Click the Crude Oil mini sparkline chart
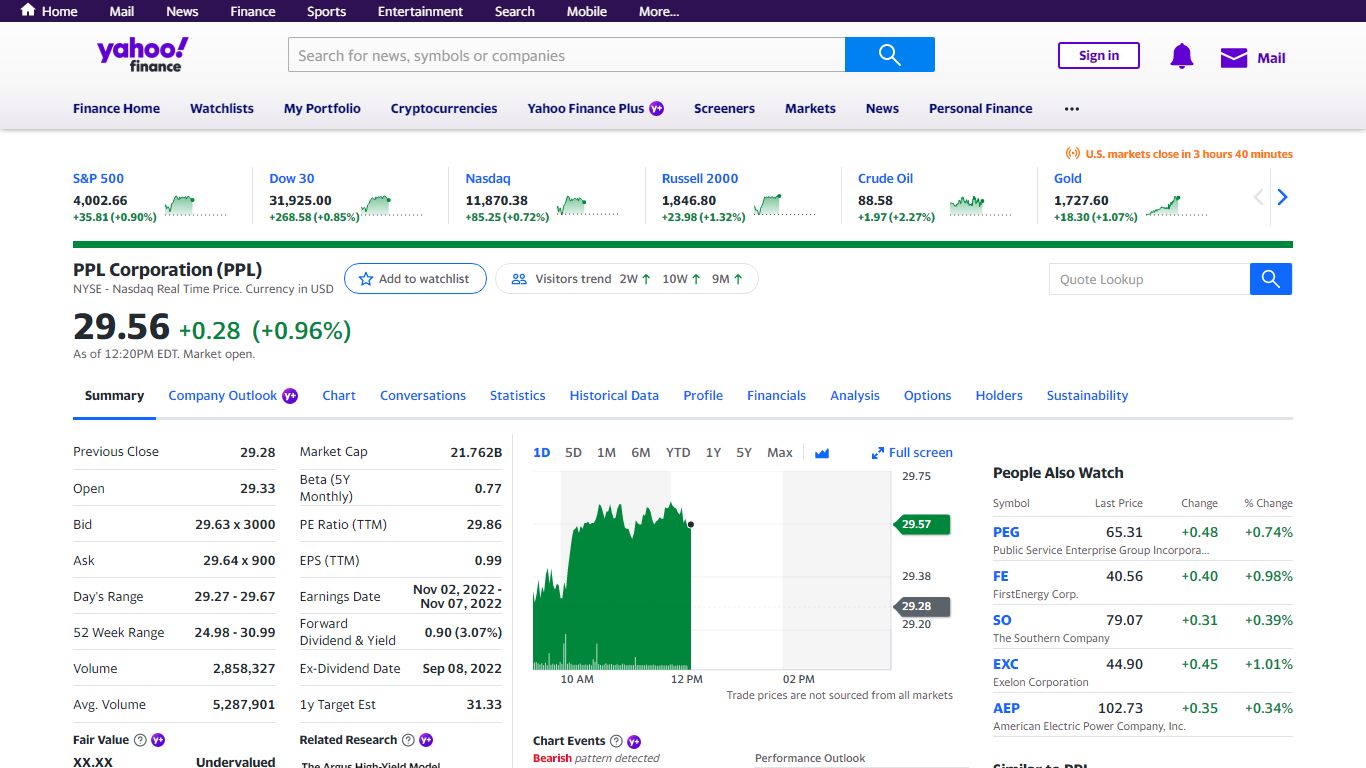The width and height of the screenshot is (1366, 768). click(x=980, y=206)
